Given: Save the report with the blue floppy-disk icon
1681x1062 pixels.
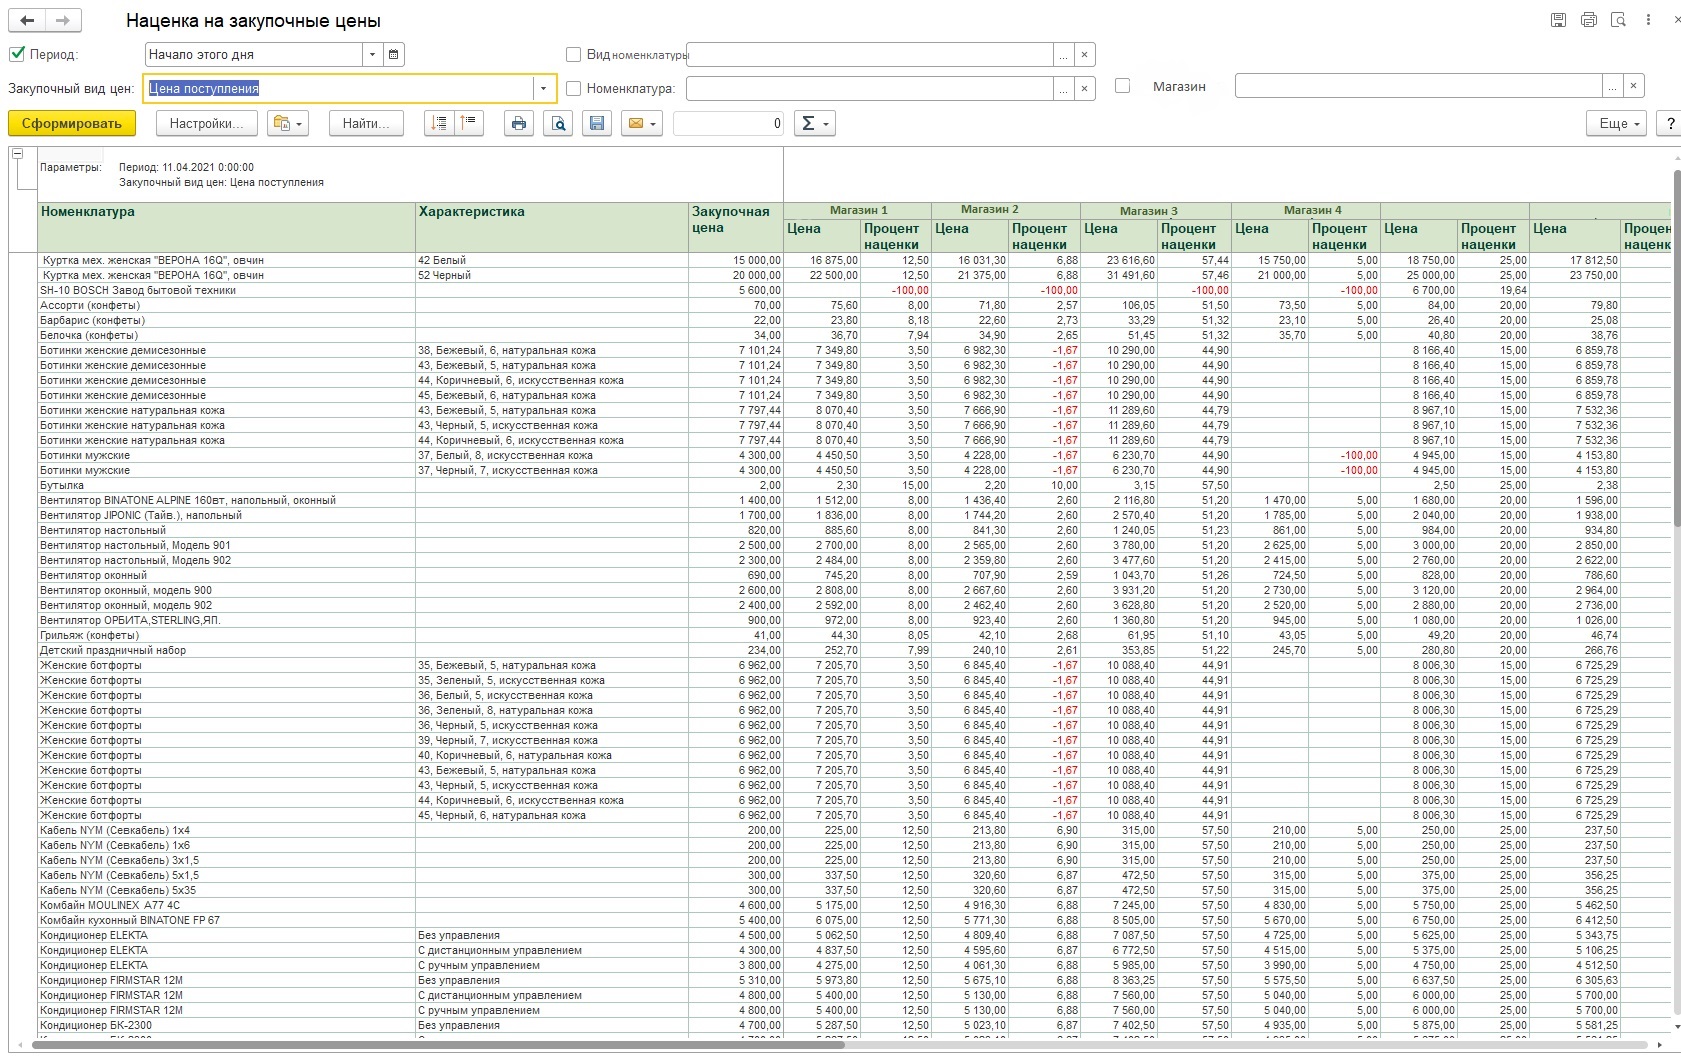Looking at the screenshot, I should coord(597,124).
